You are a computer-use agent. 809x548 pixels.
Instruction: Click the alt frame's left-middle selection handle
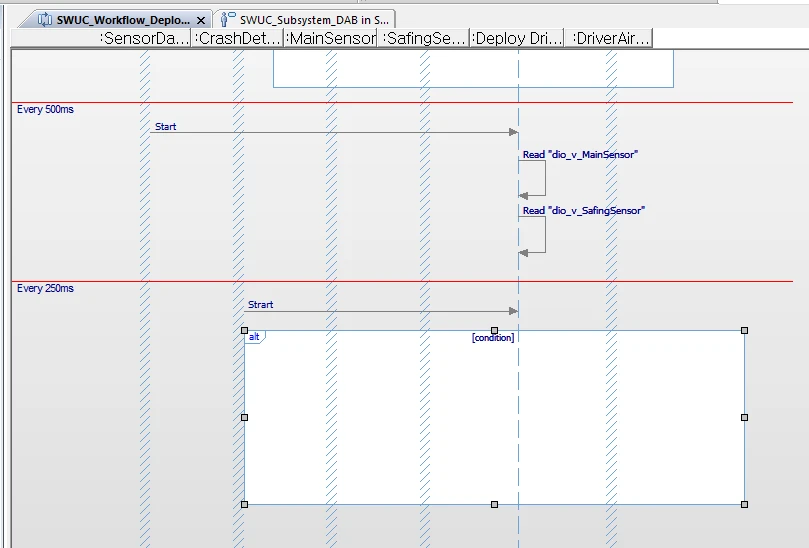[x=245, y=417]
